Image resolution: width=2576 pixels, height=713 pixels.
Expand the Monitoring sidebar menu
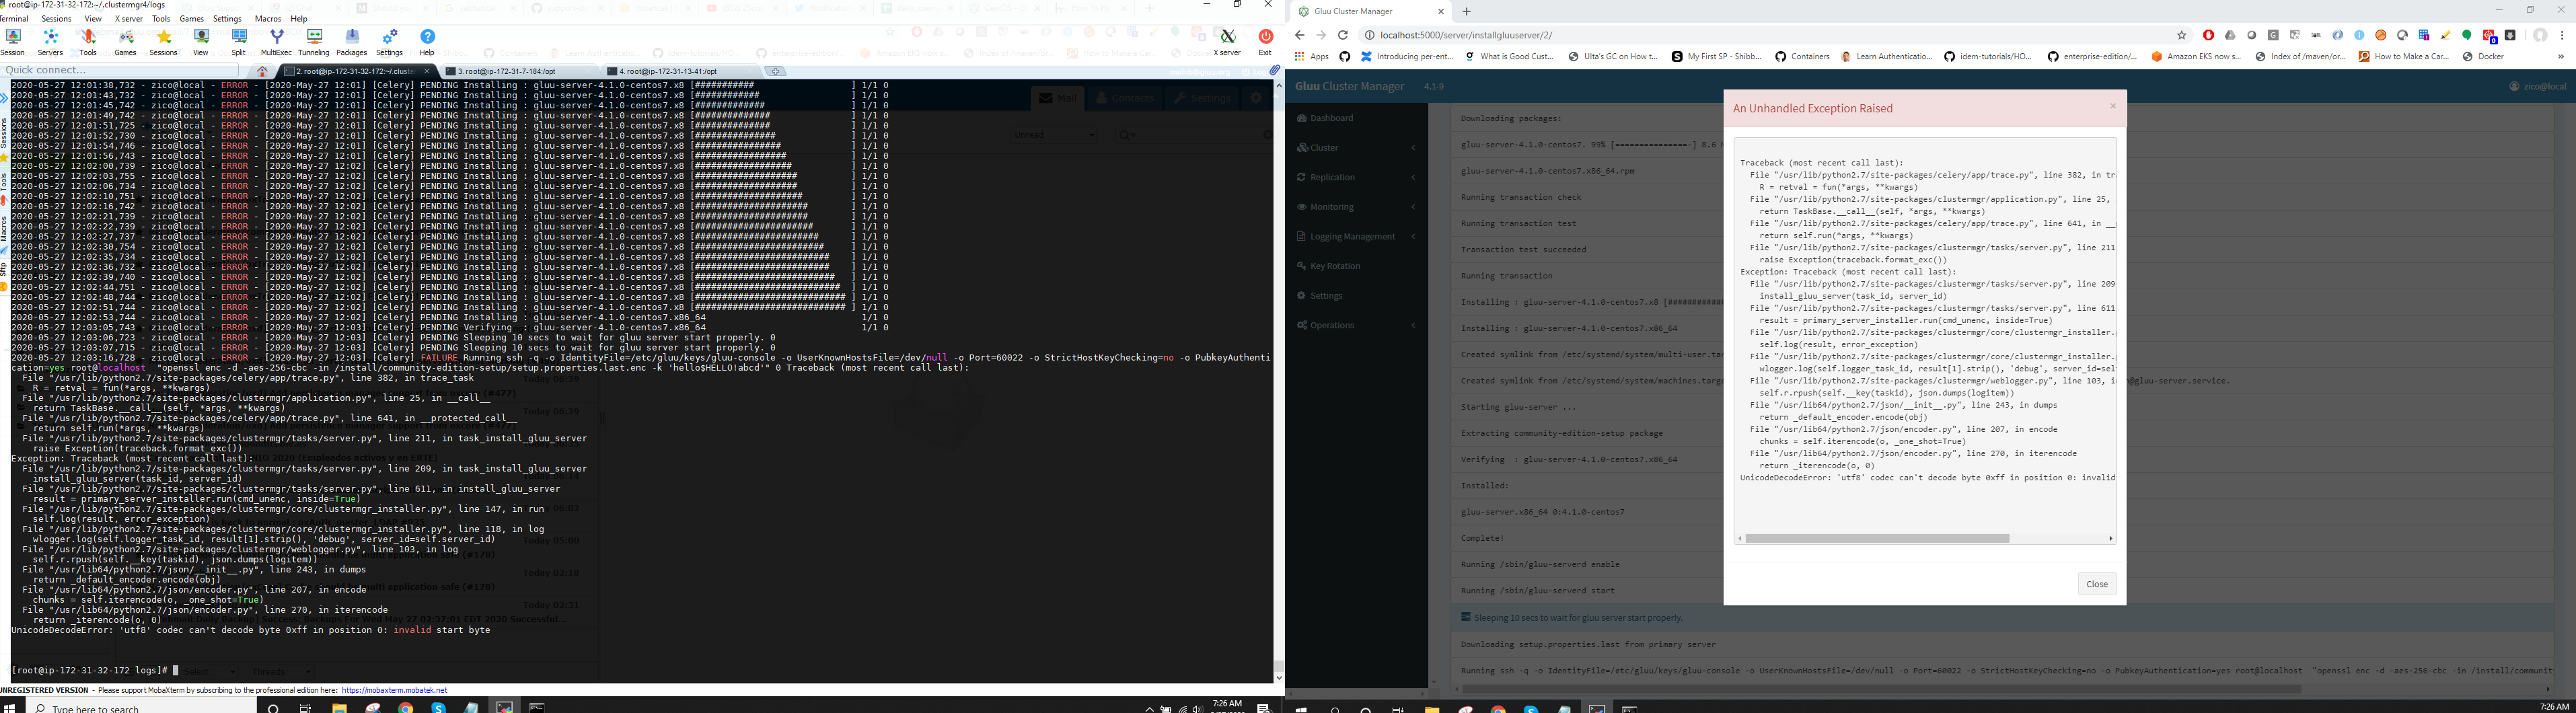(x=1356, y=207)
